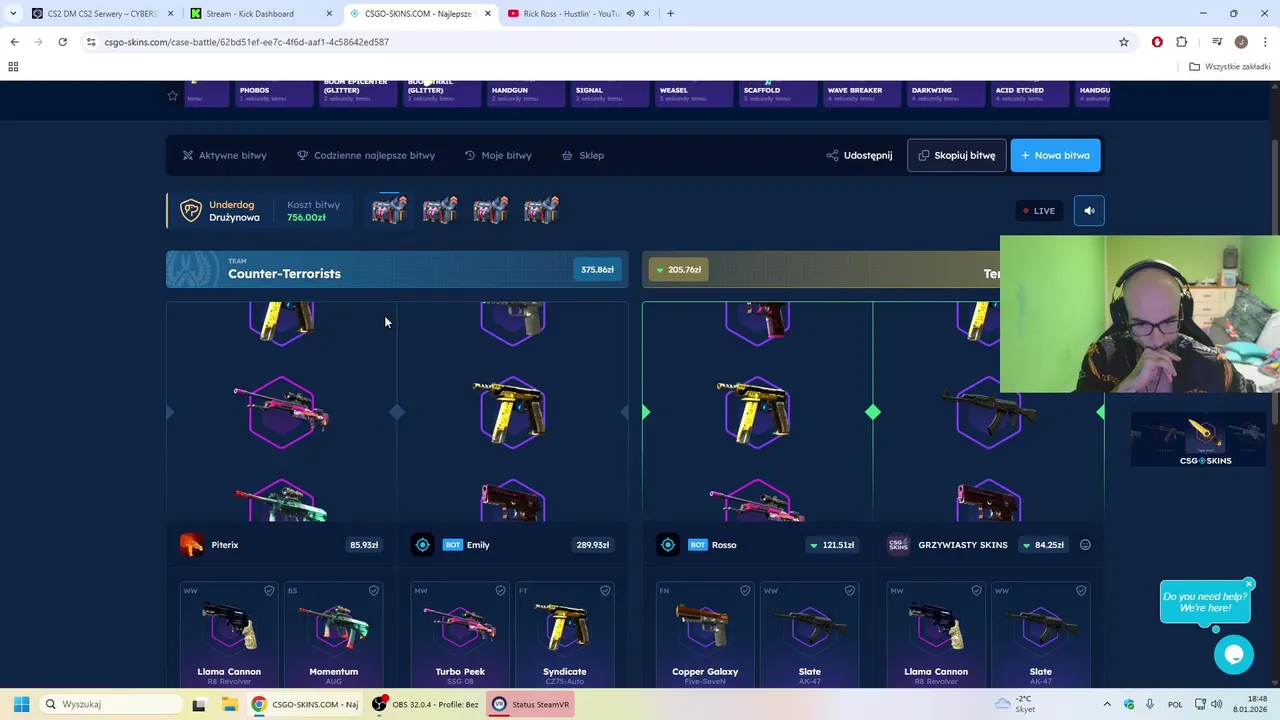The height and width of the screenshot is (720, 1280).
Task: Open Task View on the taskbar
Action: coord(199,704)
